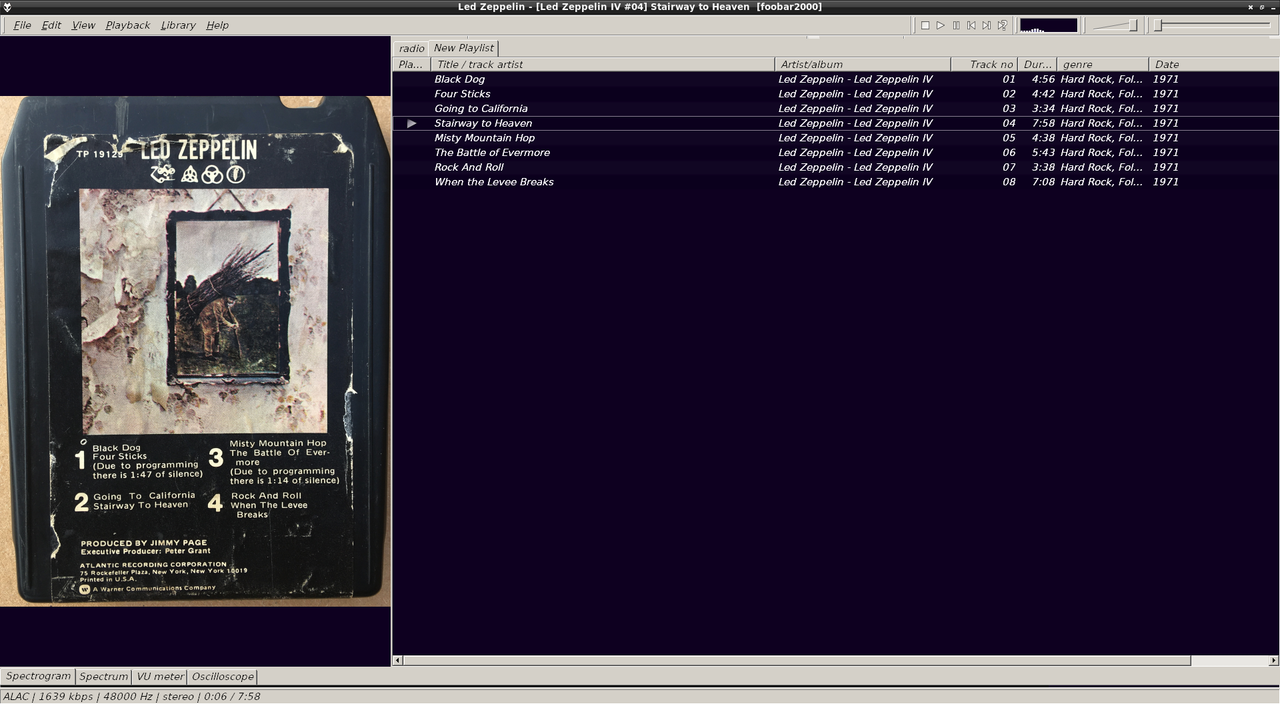
Task: Click the scroll left arrow of playlist
Action: coord(398,660)
